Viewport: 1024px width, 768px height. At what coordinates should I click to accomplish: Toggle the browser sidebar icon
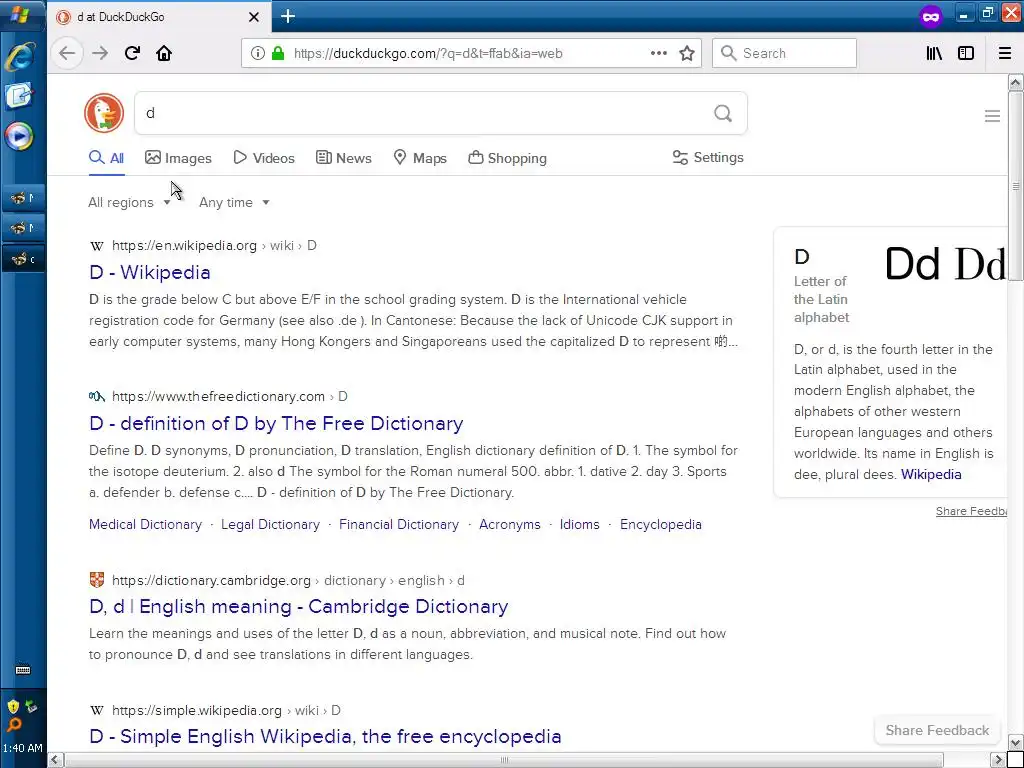point(966,54)
